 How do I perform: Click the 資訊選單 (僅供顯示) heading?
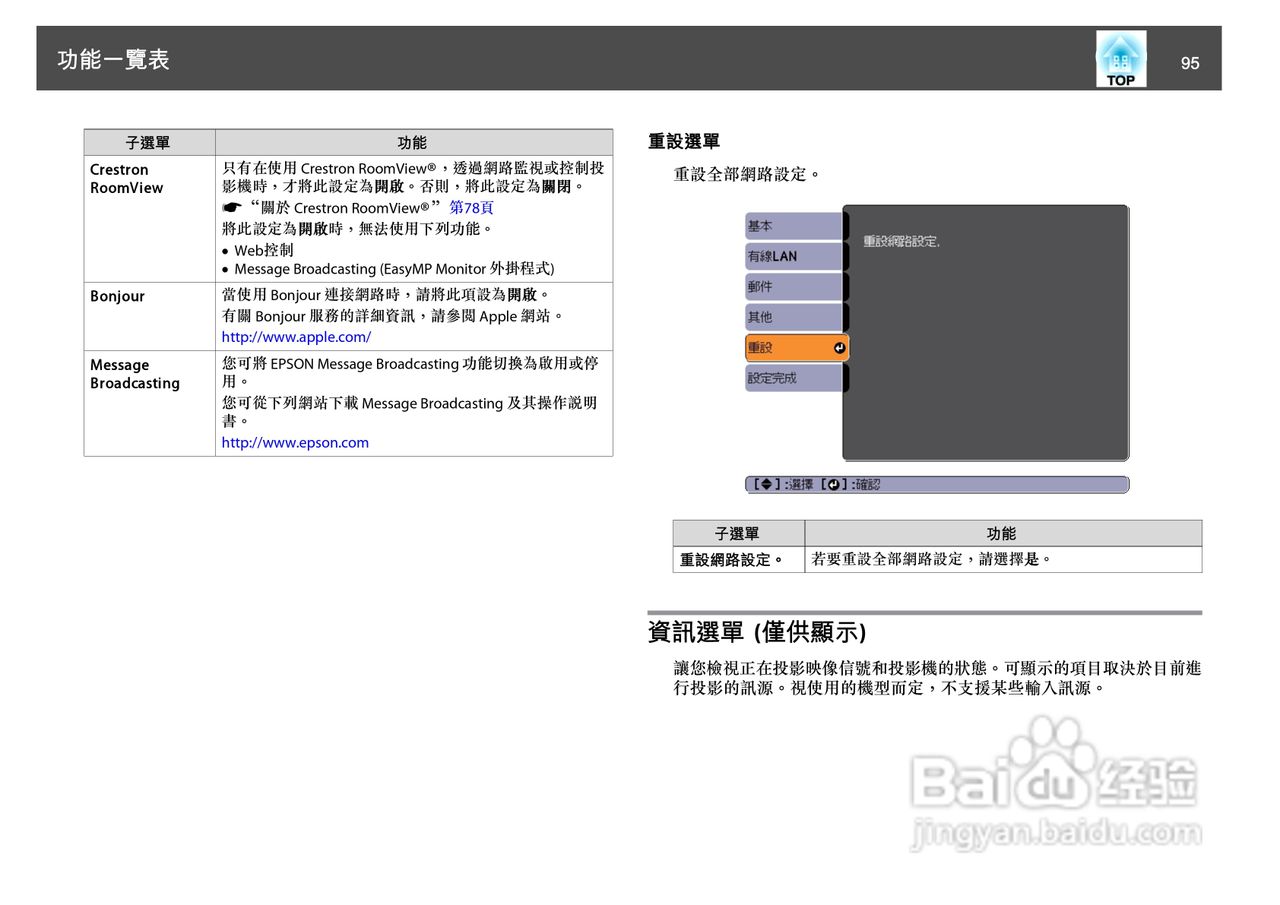[x=757, y=632]
